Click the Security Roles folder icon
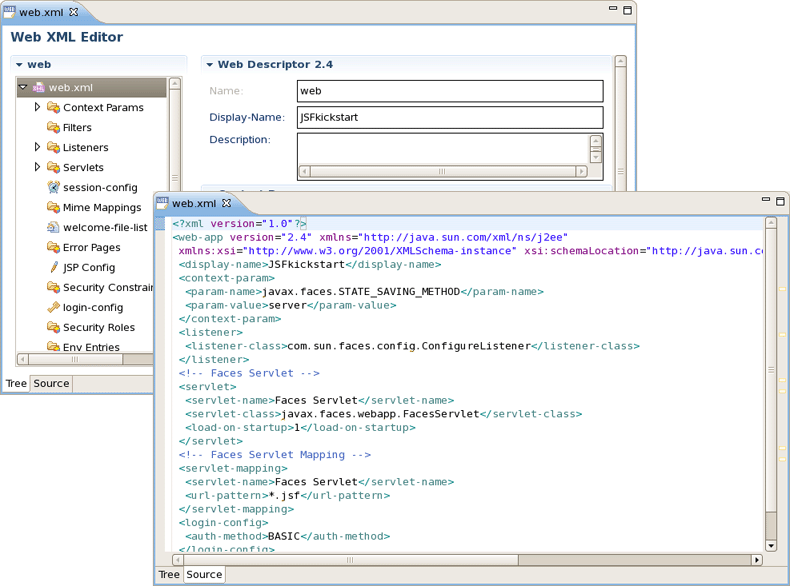The height and width of the screenshot is (586, 790). (x=53, y=327)
